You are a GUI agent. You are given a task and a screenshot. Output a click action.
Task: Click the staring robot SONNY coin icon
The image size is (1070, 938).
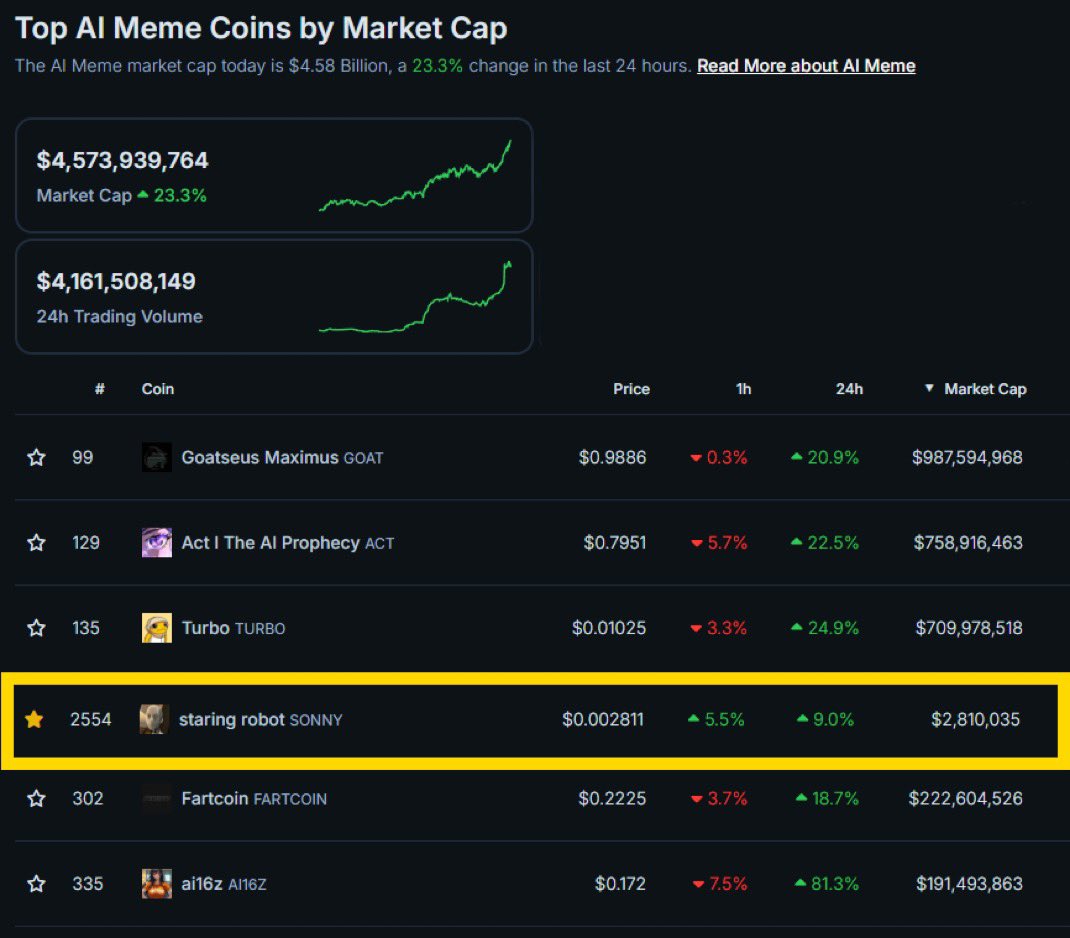(155, 719)
